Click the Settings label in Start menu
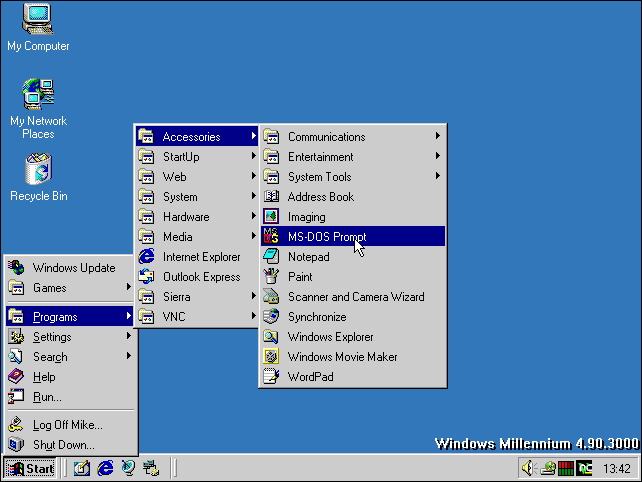The image size is (642, 482). [52, 337]
